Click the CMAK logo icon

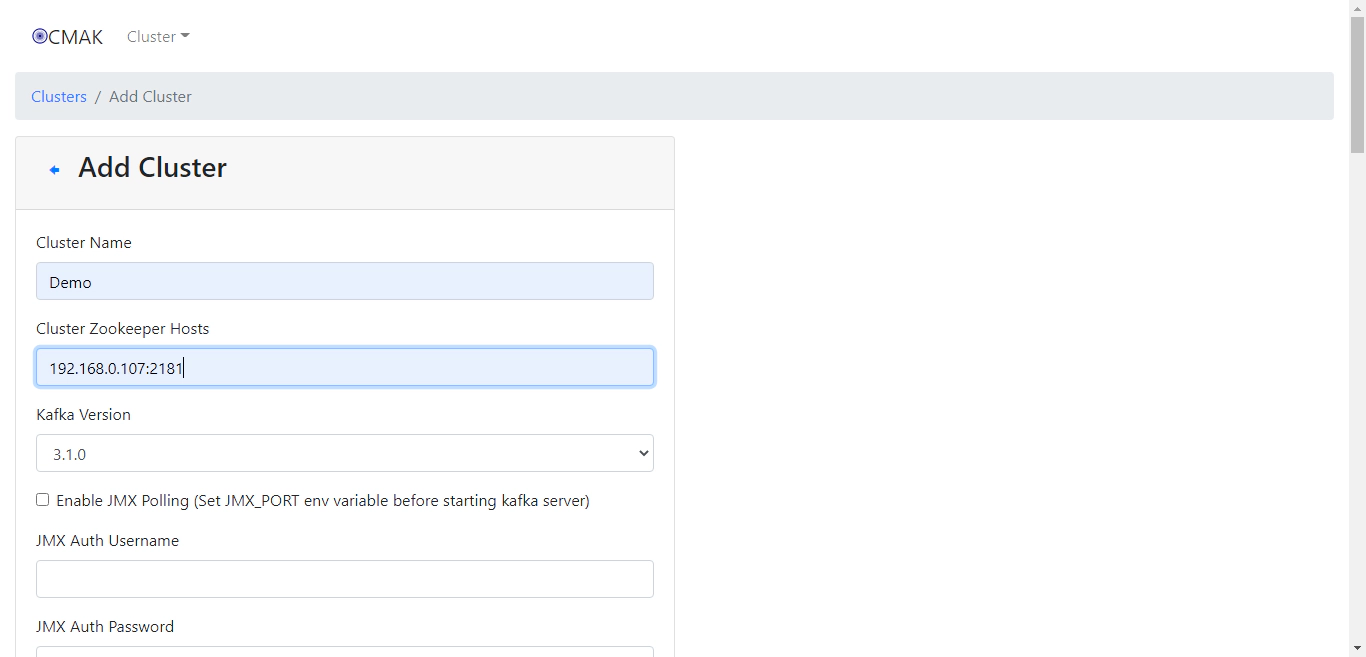point(40,37)
